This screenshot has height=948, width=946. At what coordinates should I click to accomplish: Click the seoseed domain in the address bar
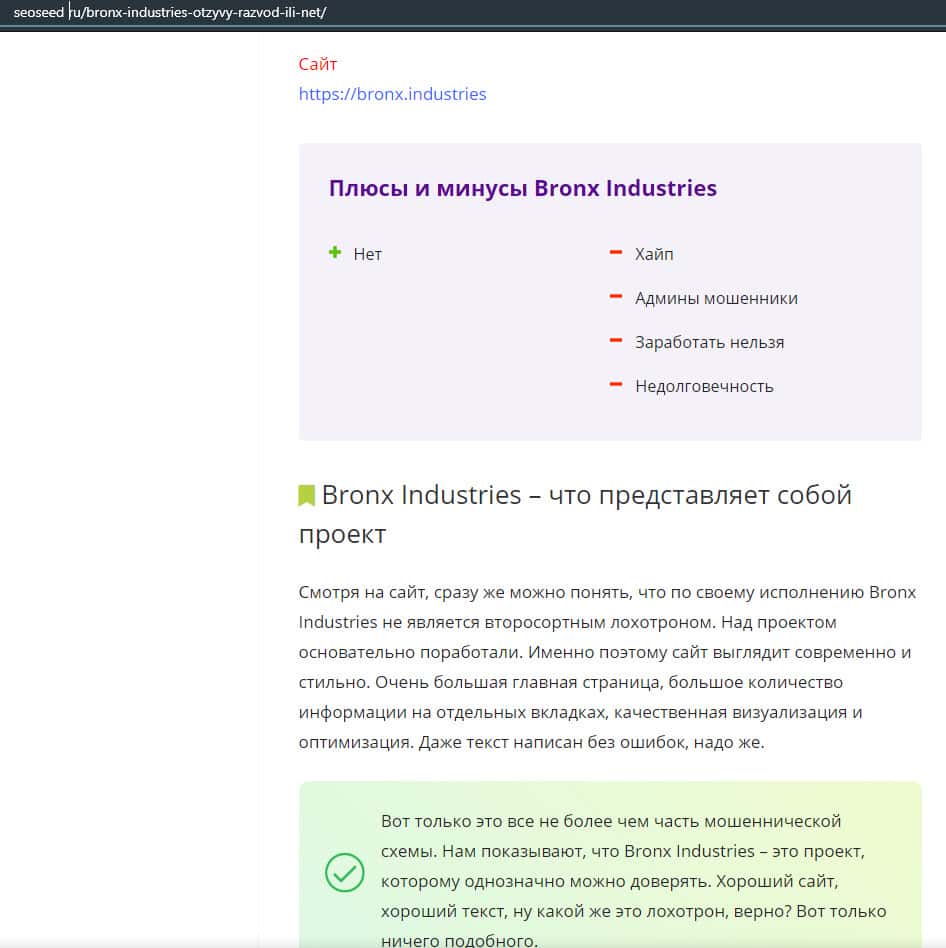tap(38, 12)
